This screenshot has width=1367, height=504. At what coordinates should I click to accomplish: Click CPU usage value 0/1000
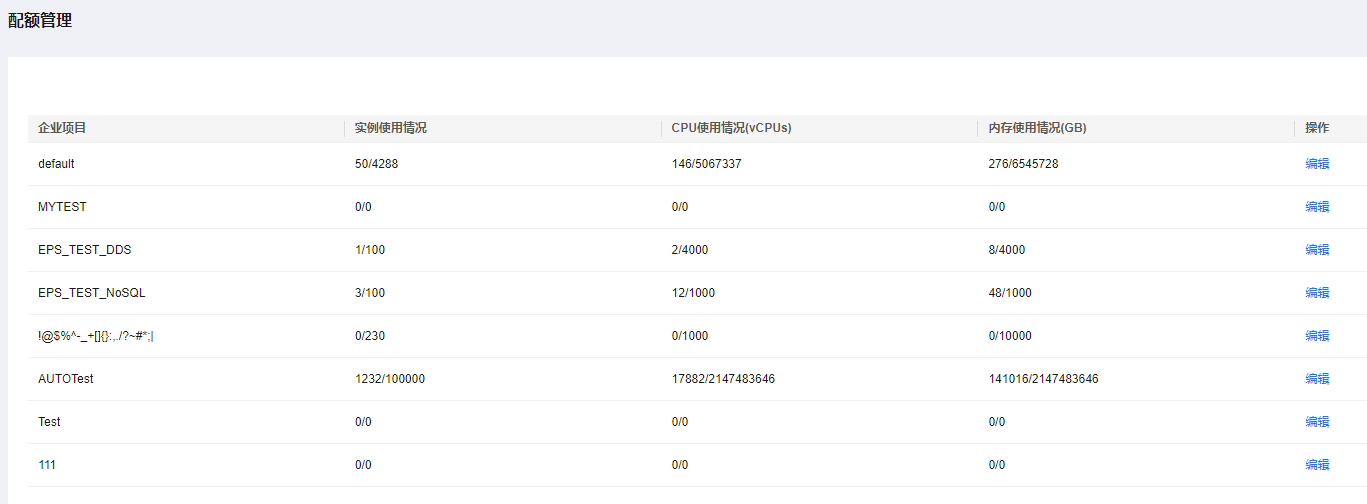pos(690,336)
